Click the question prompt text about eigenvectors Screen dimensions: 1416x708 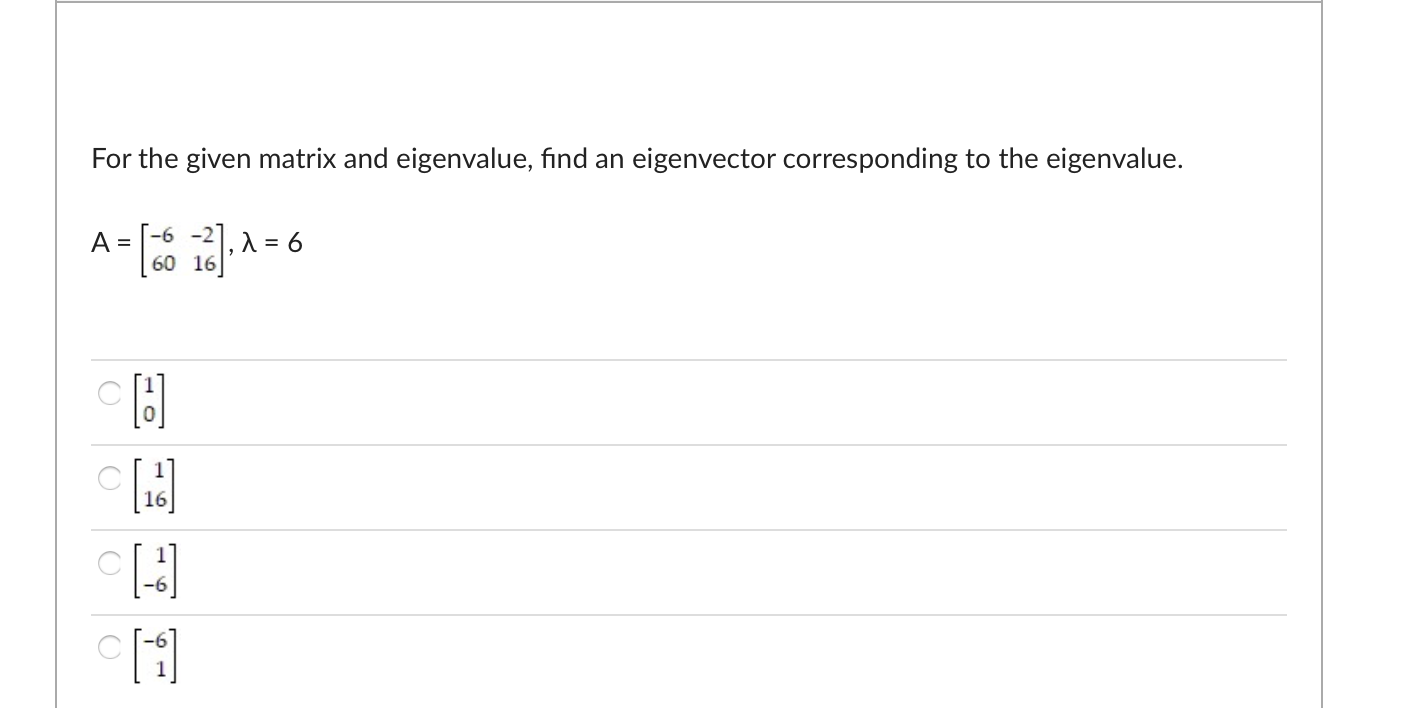click(635, 158)
